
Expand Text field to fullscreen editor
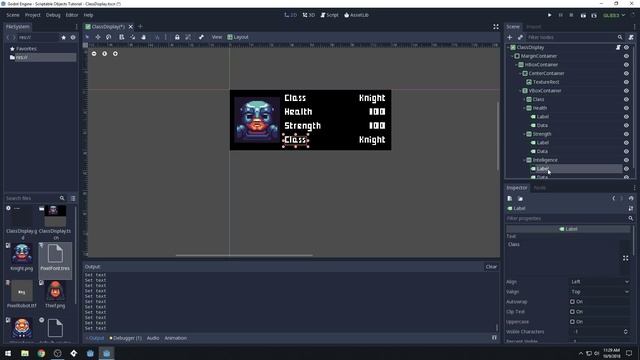coord(626,258)
